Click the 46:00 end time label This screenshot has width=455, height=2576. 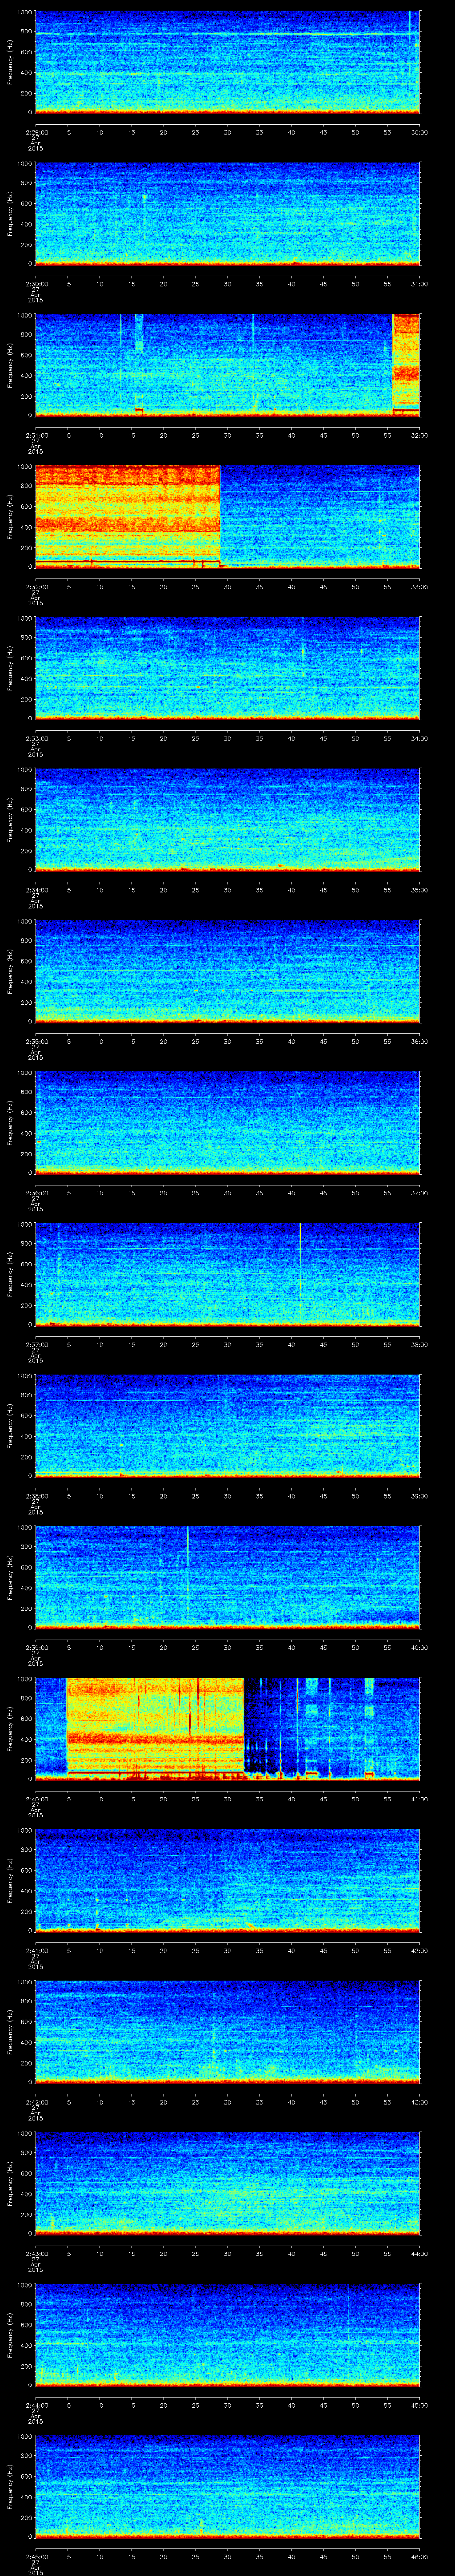tap(419, 2556)
